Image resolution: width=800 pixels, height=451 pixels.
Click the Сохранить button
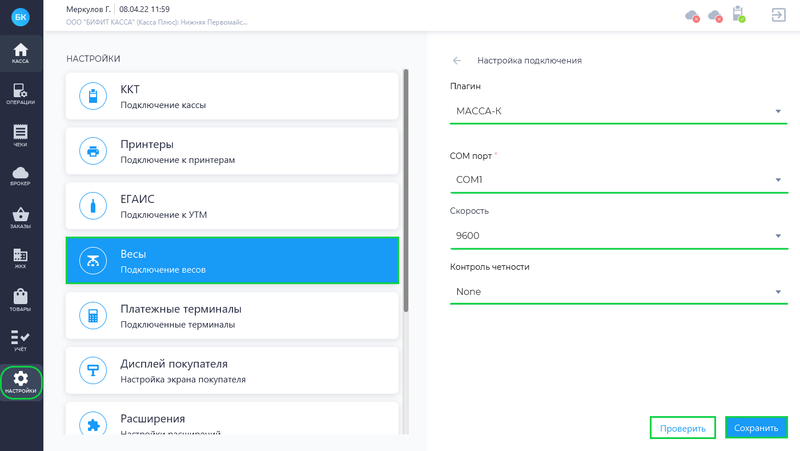pyautogui.click(x=756, y=428)
